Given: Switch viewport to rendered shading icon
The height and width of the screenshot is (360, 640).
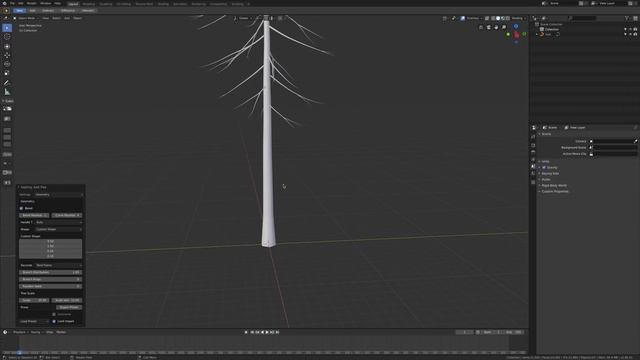Looking at the screenshot, I should (x=508, y=18).
